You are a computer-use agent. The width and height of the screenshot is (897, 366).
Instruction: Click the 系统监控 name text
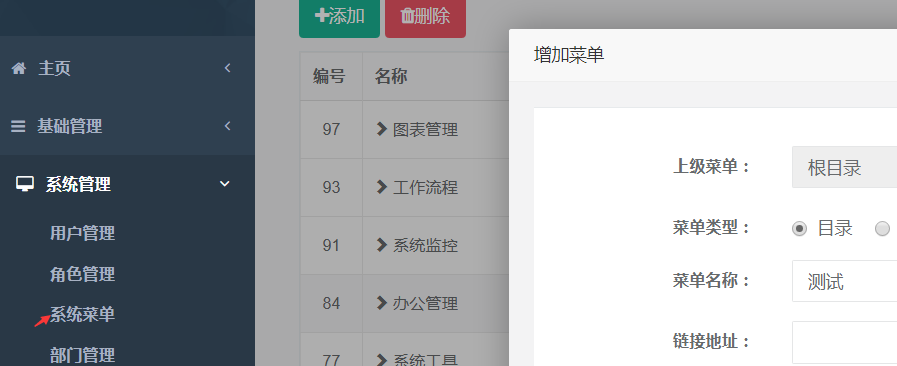click(426, 246)
